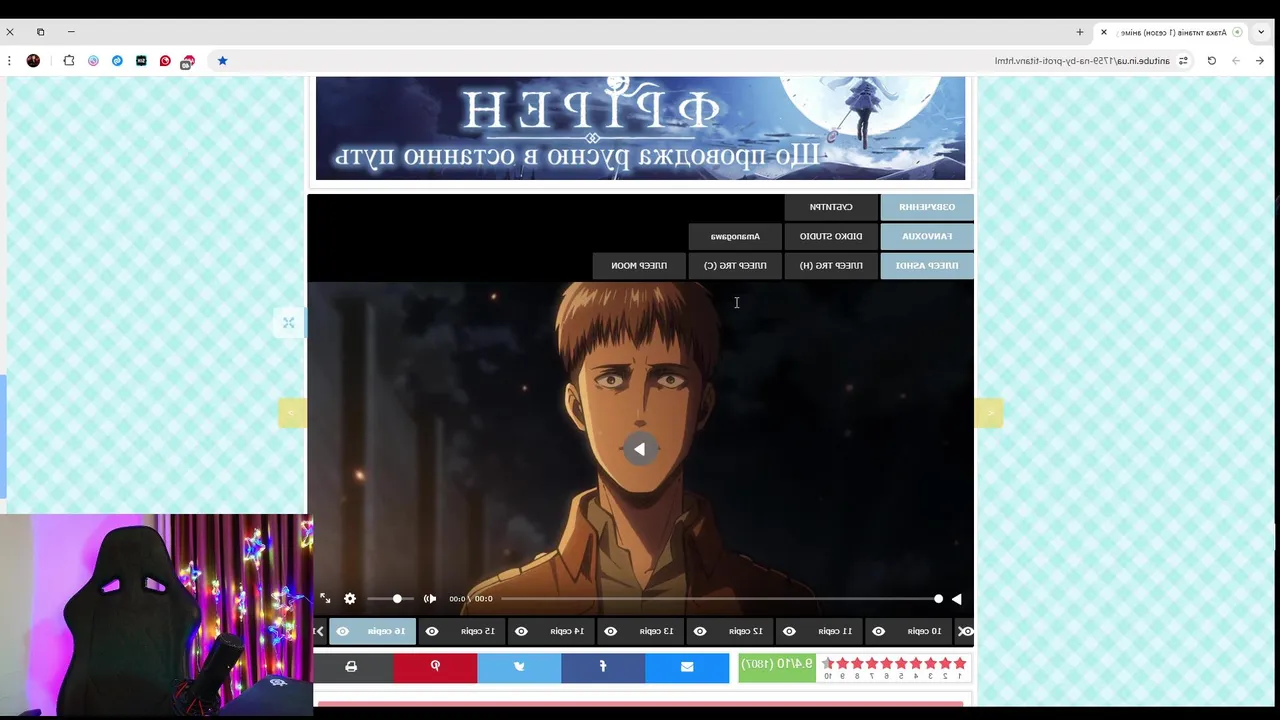The height and width of the screenshot is (720, 1280).
Task: Bookmark the page with the star icon
Action: click(x=222, y=61)
